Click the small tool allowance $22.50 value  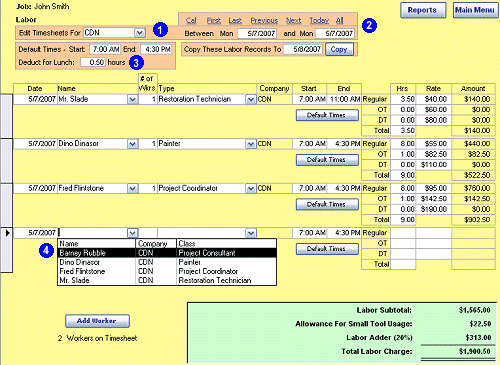pyautogui.click(x=480, y=324)
